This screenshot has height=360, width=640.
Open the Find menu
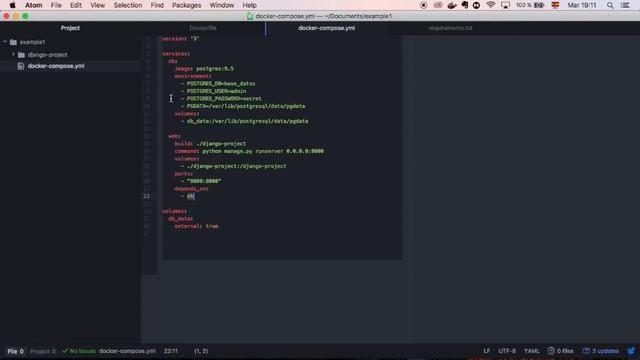(157, 5)
